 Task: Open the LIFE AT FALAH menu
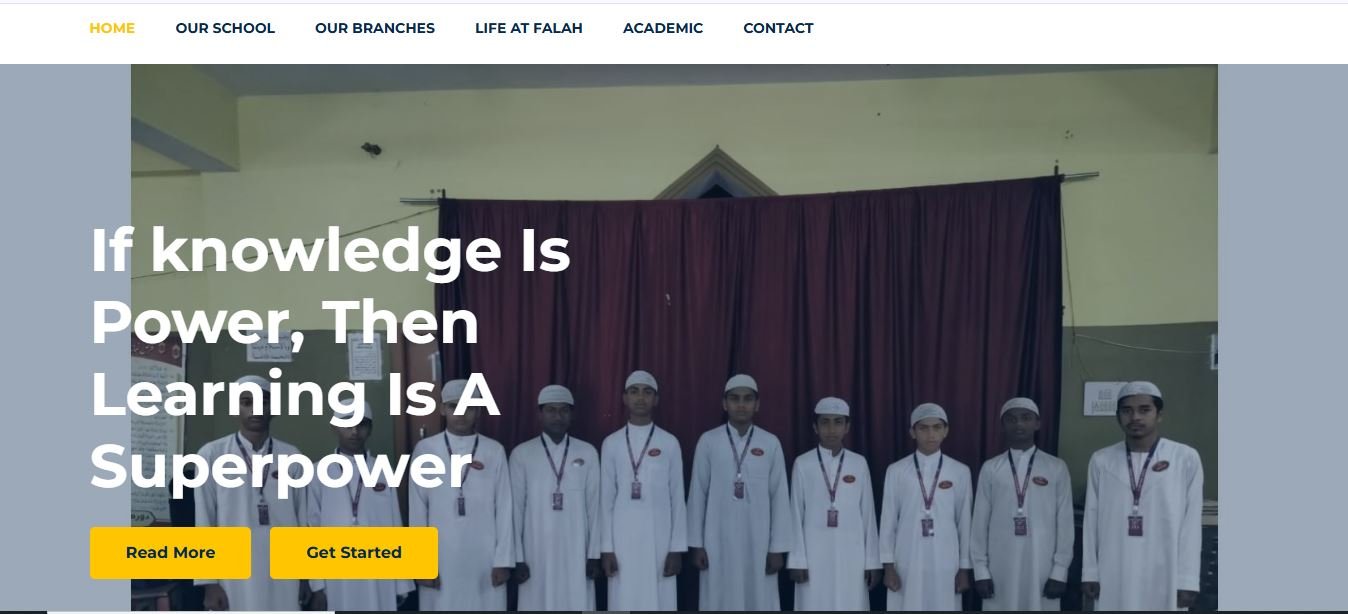coord(529,28)
